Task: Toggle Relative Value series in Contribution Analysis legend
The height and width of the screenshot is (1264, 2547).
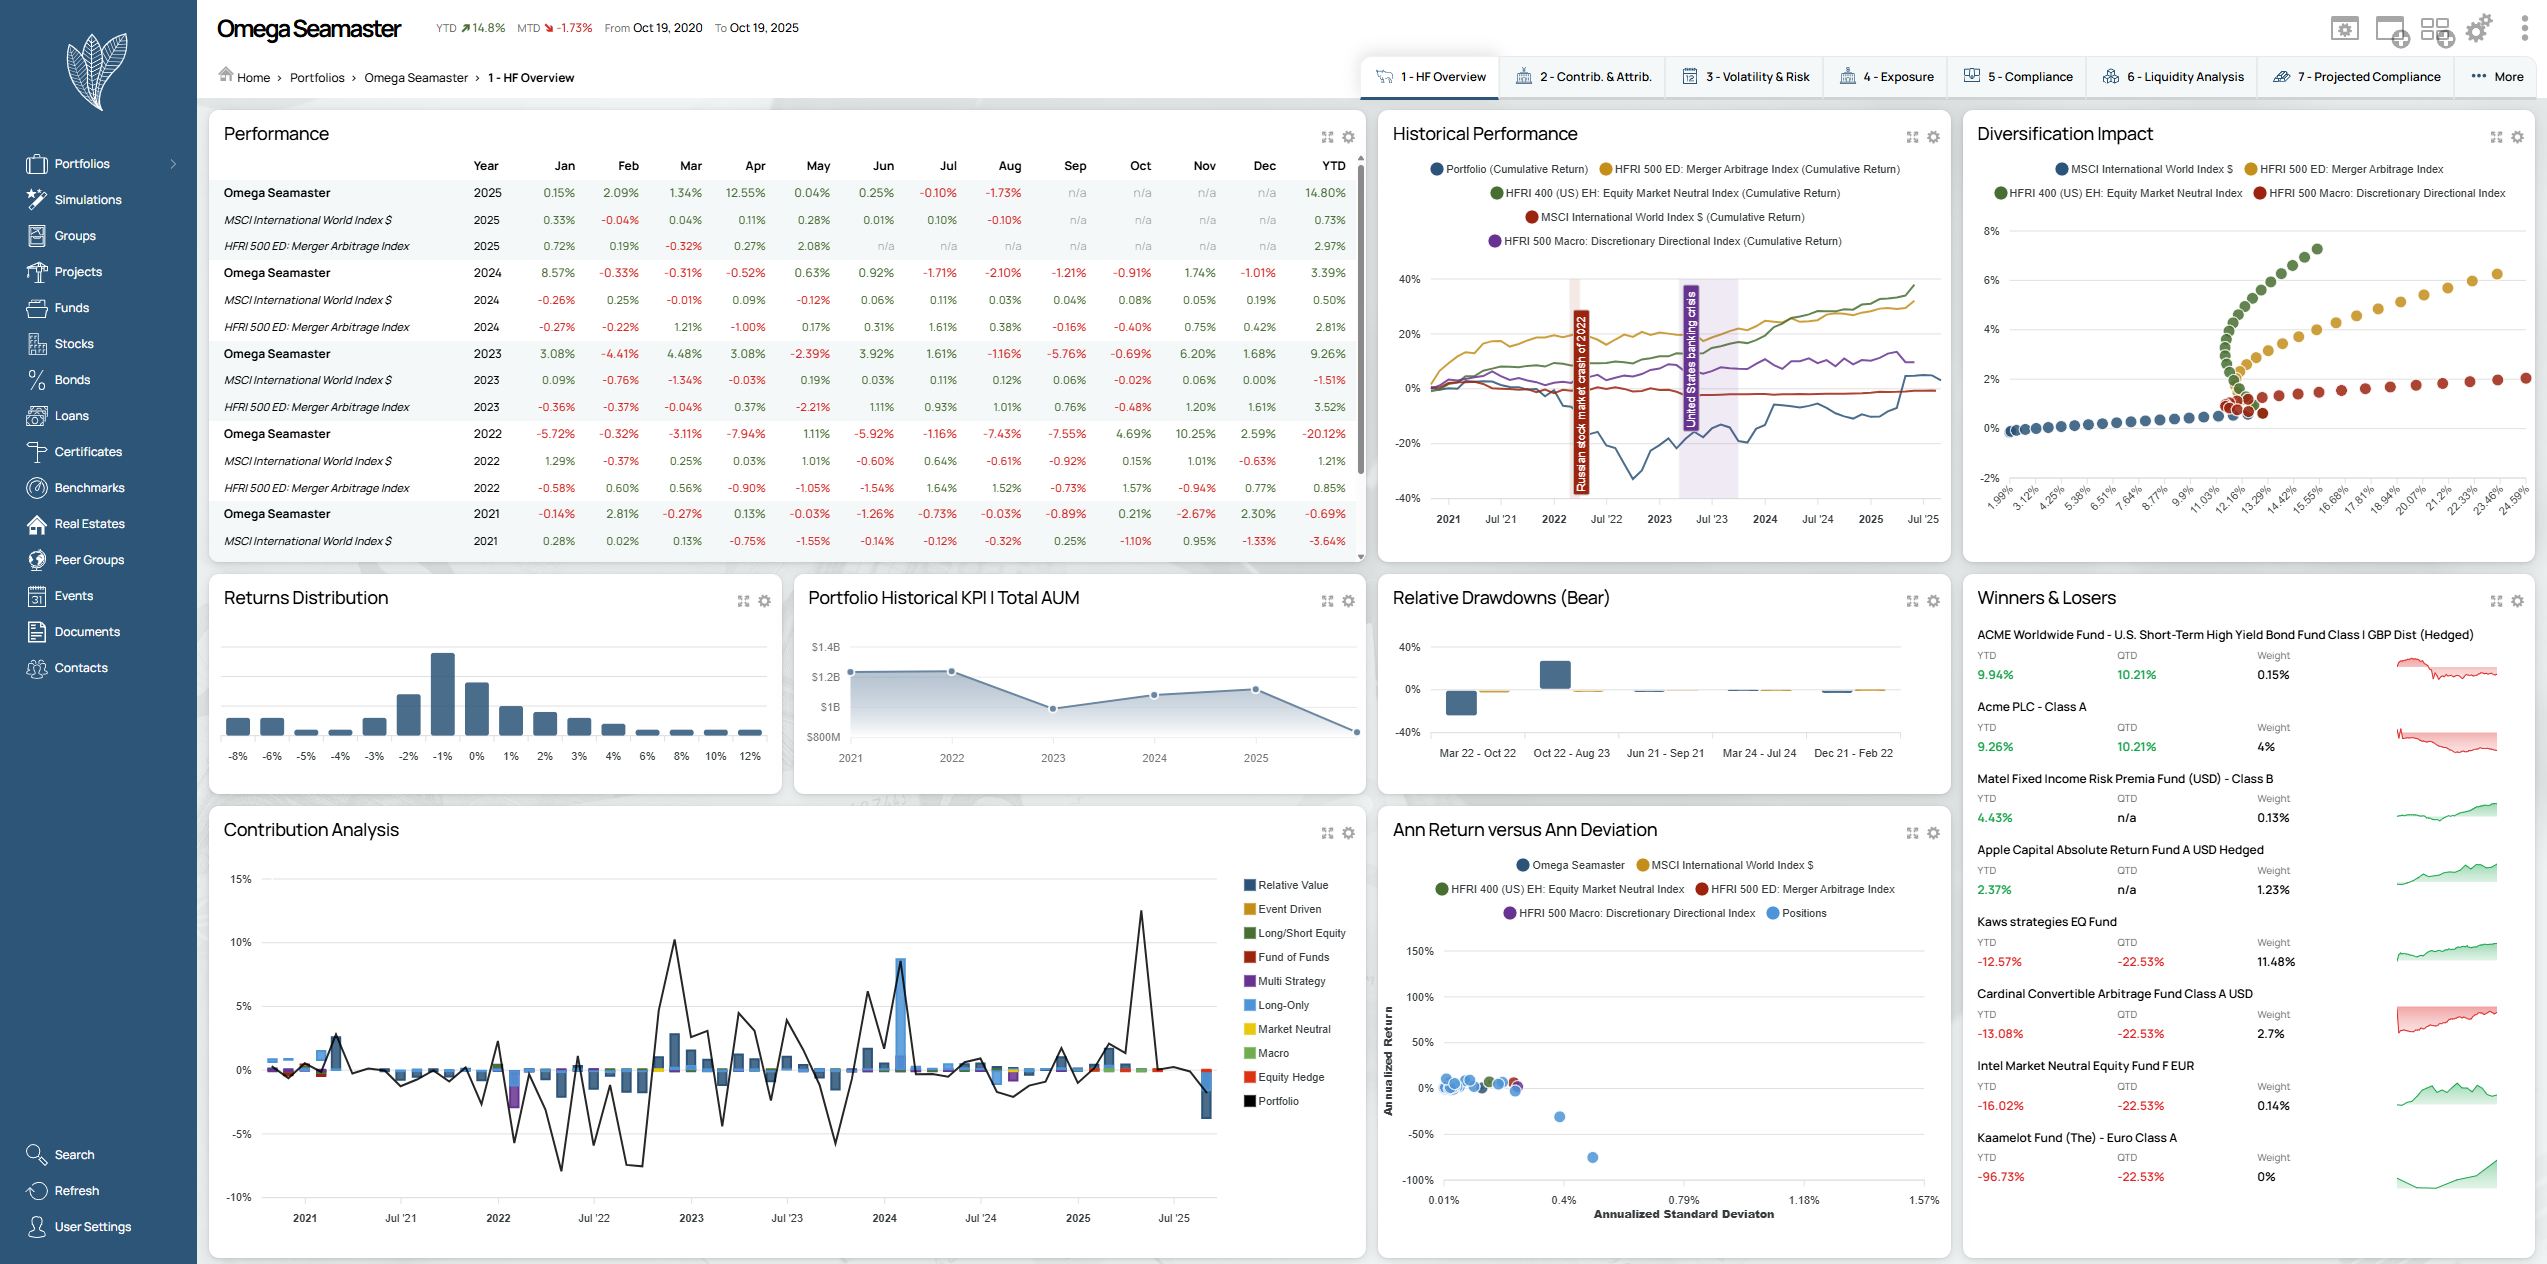Action: (x=1292, y=885)
